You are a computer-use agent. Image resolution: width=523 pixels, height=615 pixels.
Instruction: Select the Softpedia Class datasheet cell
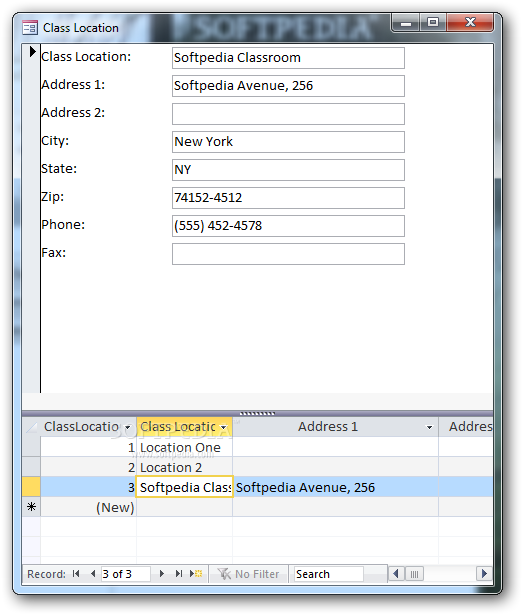click(184, 487)
